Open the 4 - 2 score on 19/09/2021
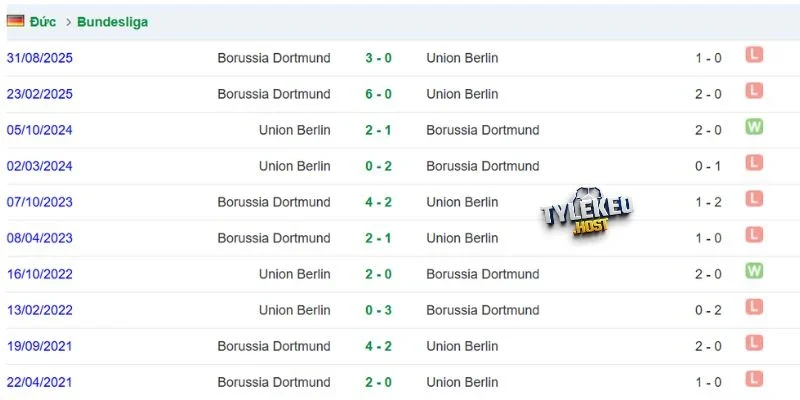Screen dimensions: 800x400 tap(379, 346)
